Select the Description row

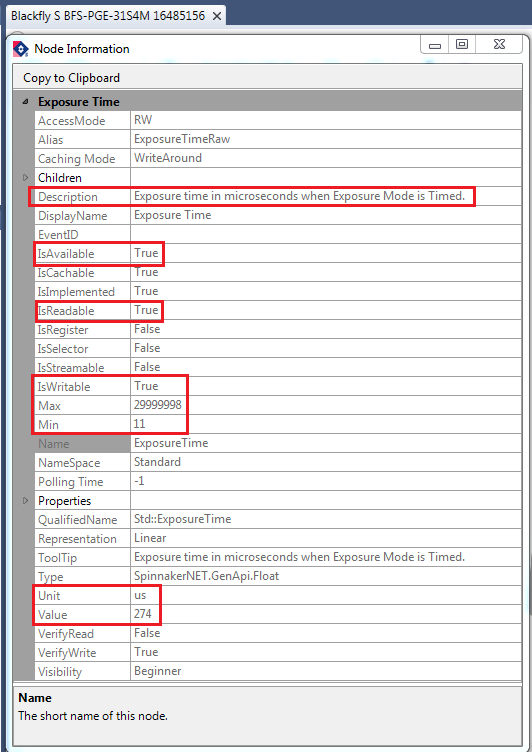(x=278, y=197)
